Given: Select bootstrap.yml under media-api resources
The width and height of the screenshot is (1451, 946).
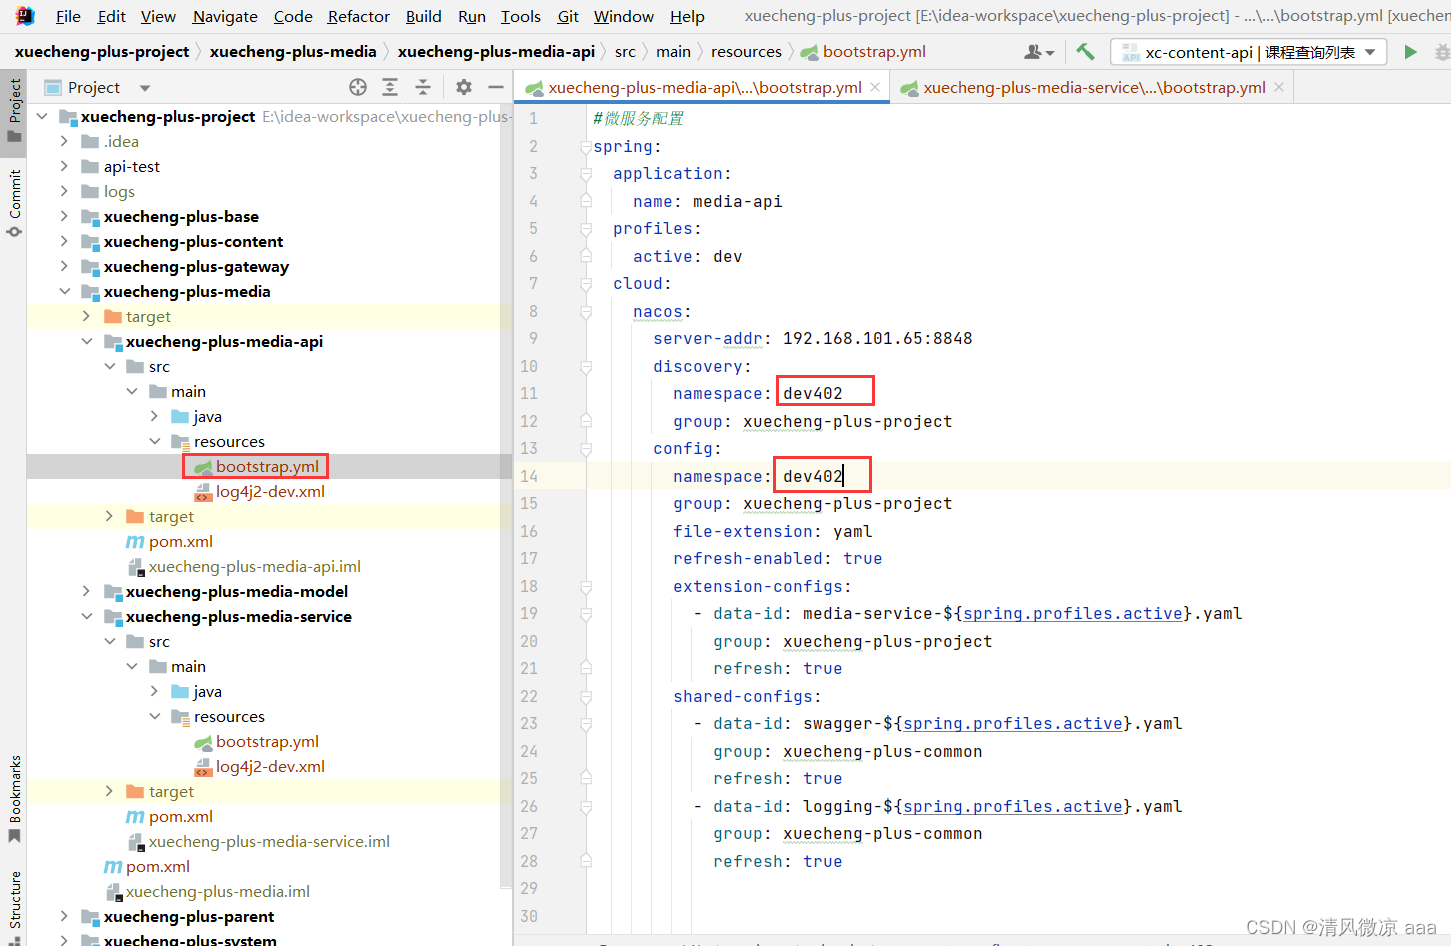Looking at the screenshot, I should point(267,466).
